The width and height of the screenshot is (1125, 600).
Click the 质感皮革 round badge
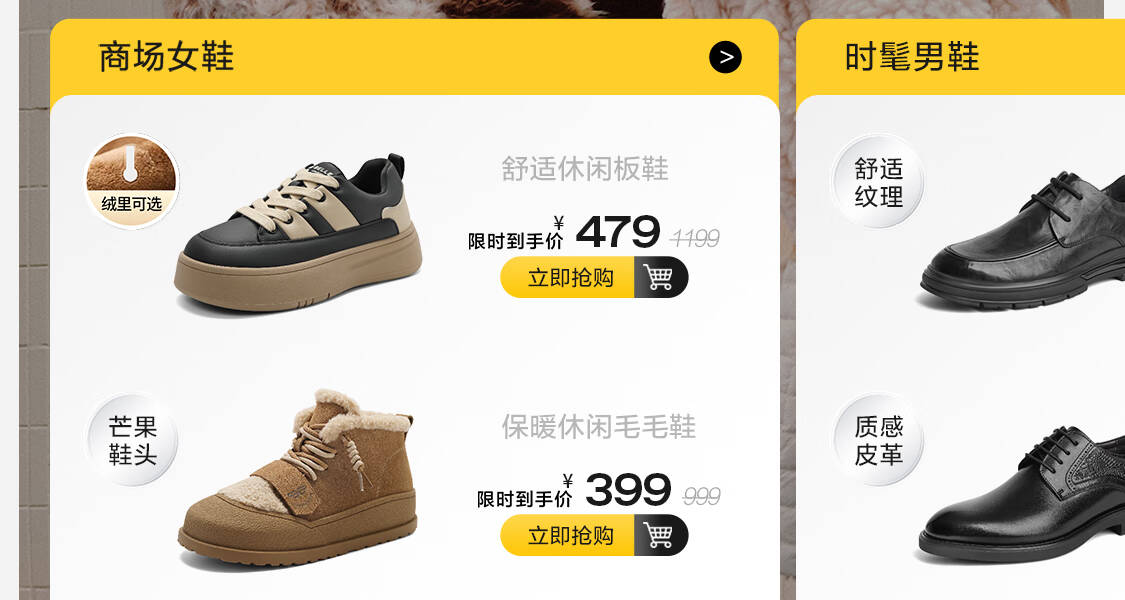click(x=878, y=440)
